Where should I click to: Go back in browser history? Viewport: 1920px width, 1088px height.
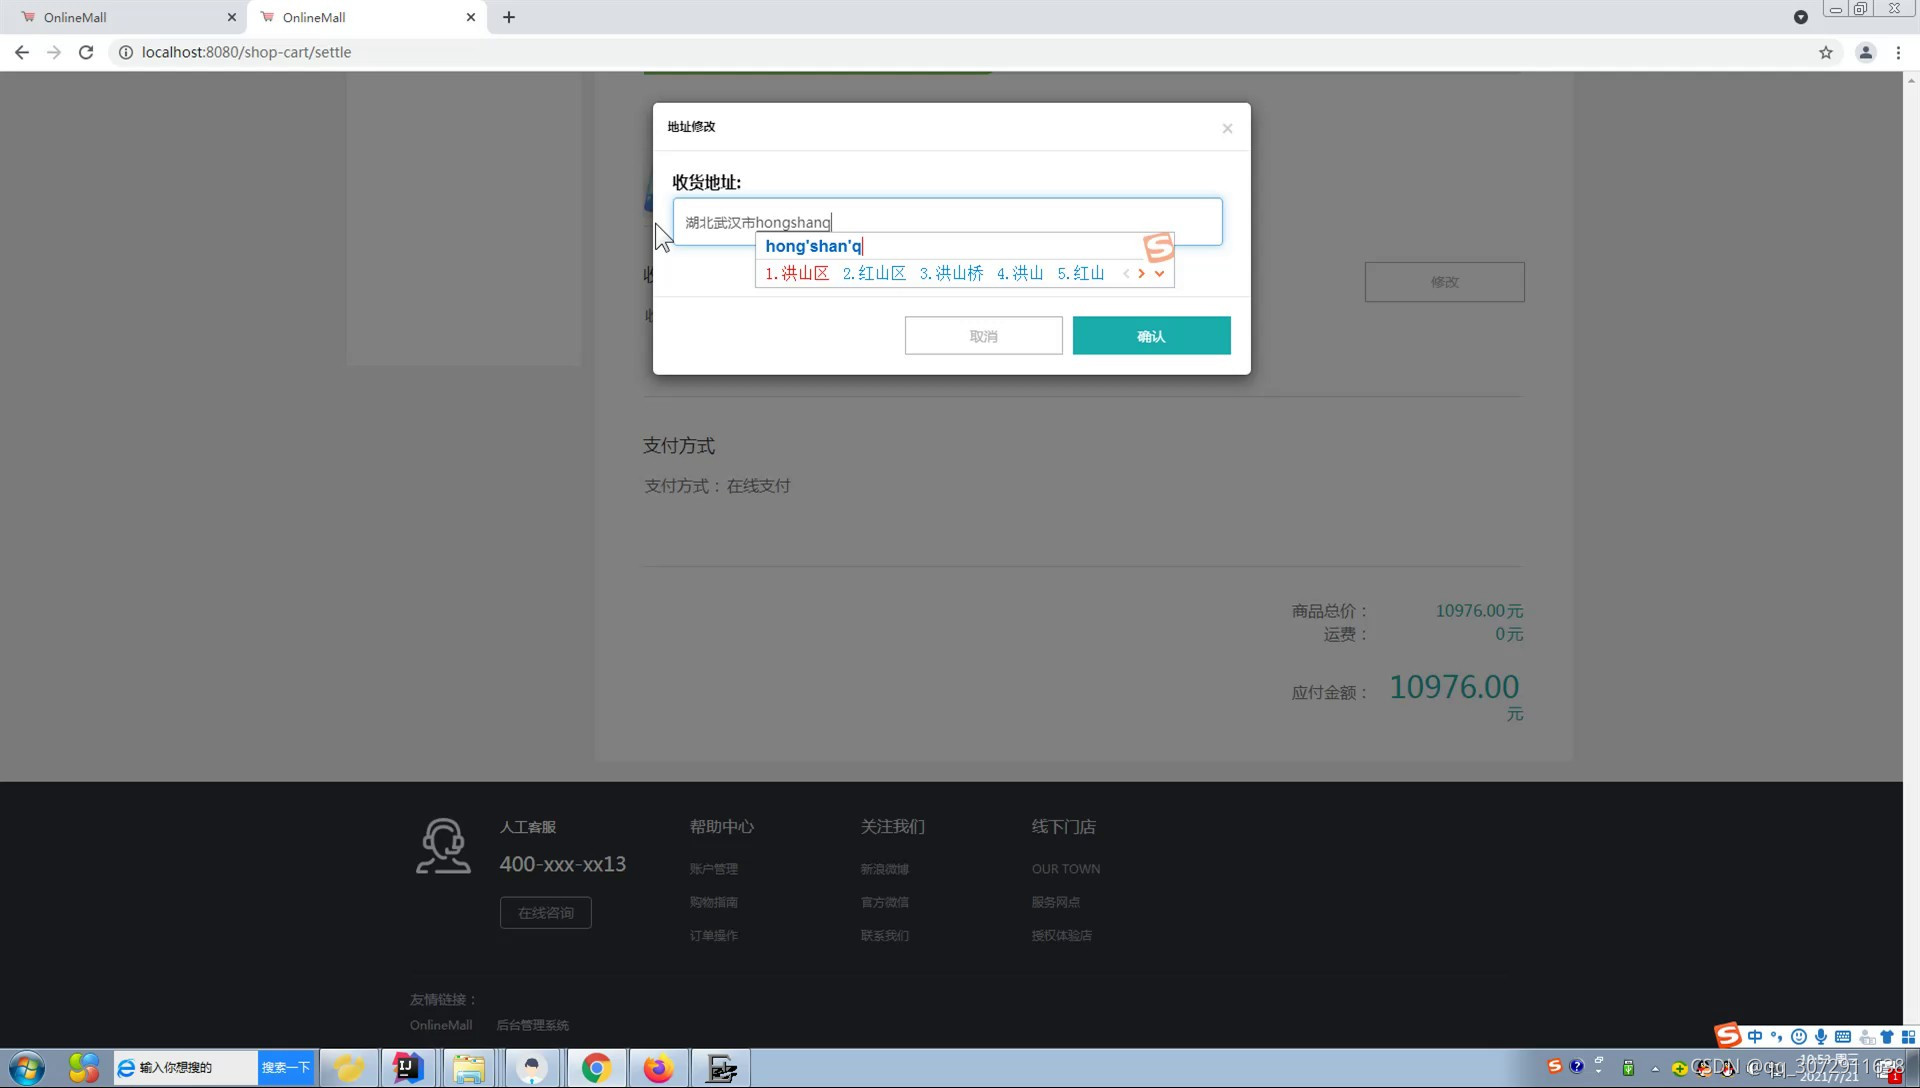[x=22, y=52]
